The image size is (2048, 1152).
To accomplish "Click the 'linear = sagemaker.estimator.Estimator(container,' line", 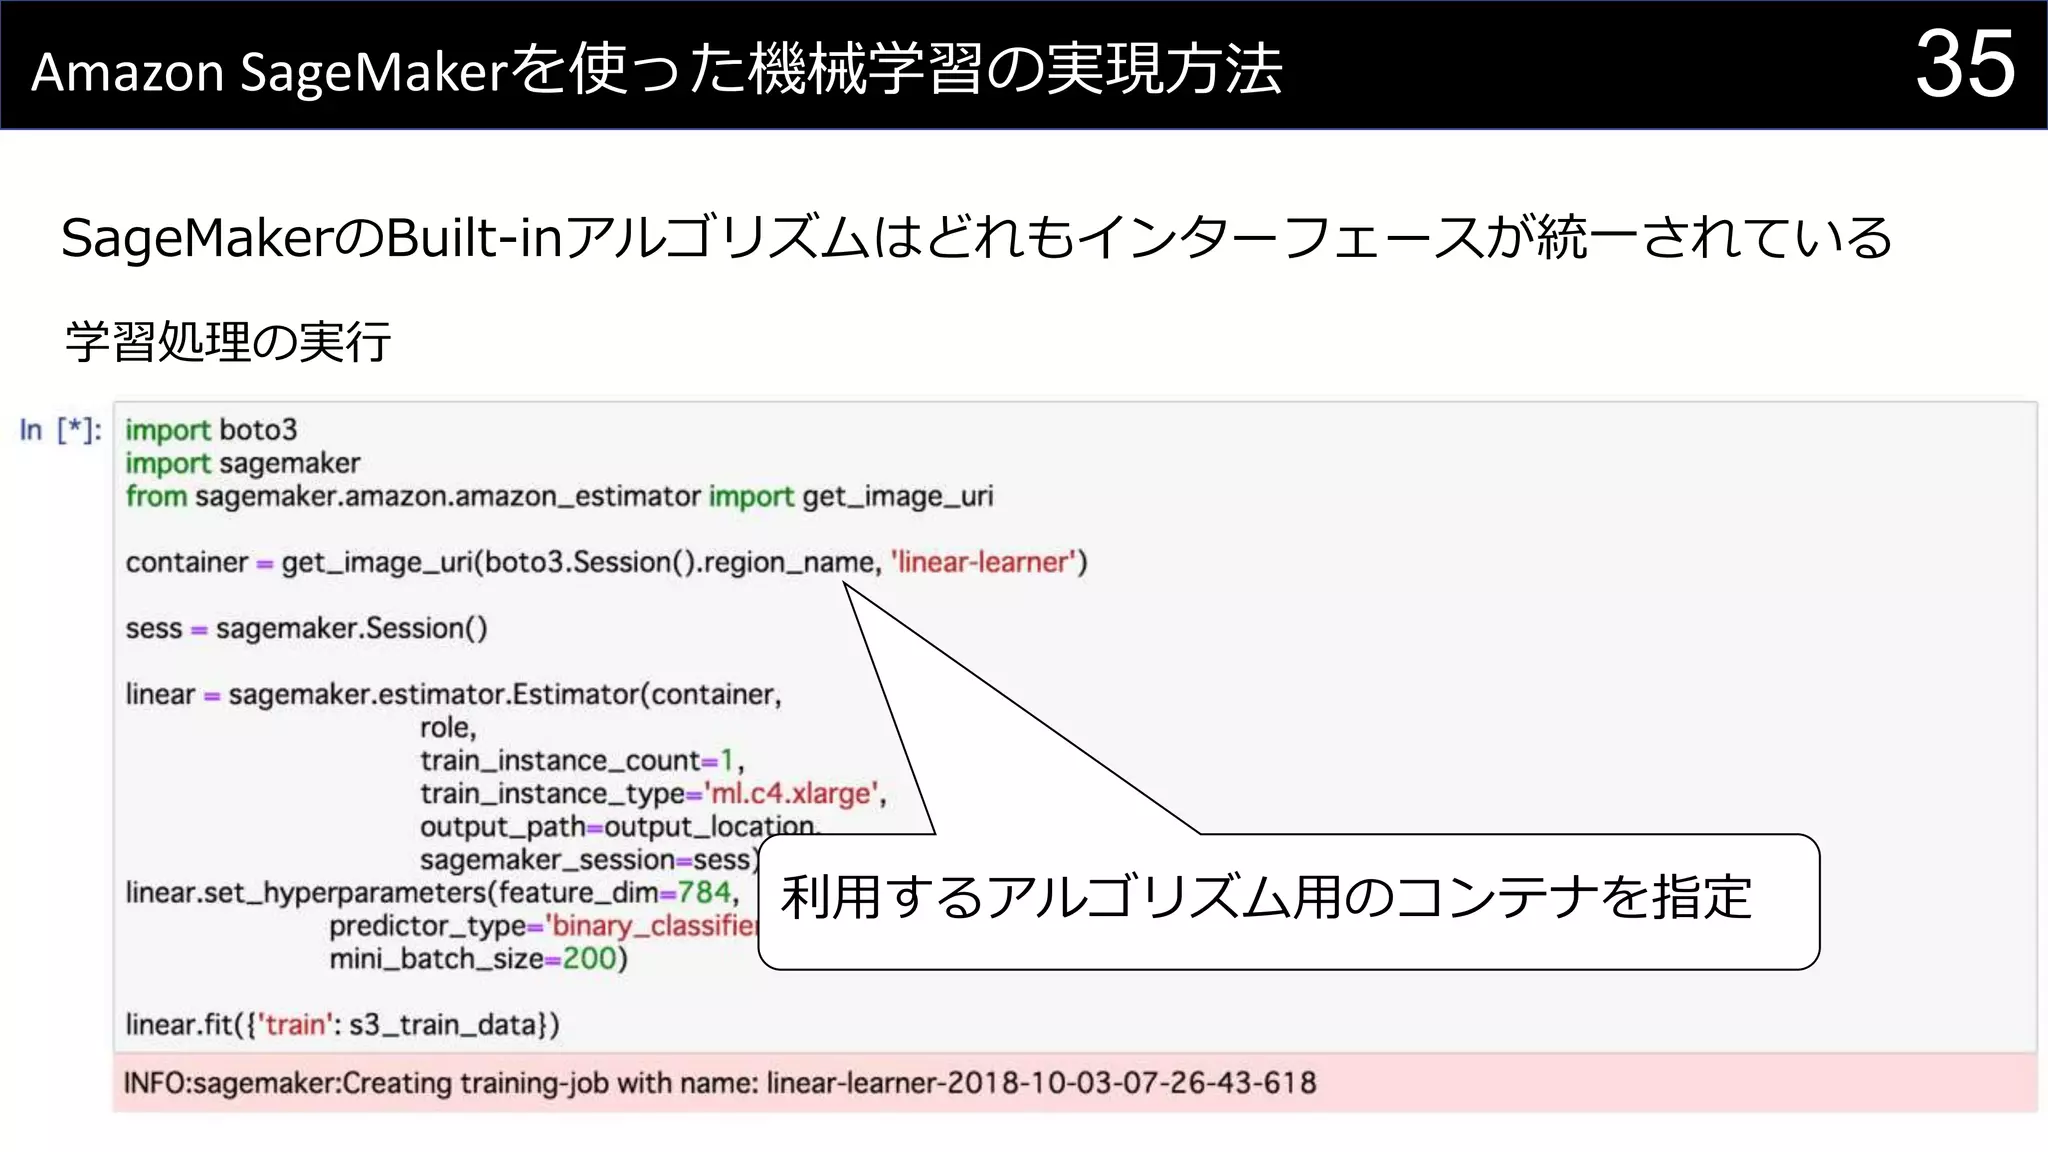I will click(453, 694).
